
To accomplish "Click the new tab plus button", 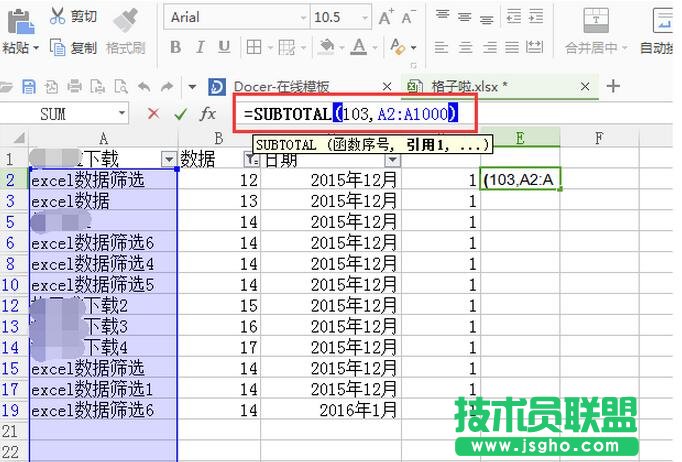I will [x=613, y=87].
